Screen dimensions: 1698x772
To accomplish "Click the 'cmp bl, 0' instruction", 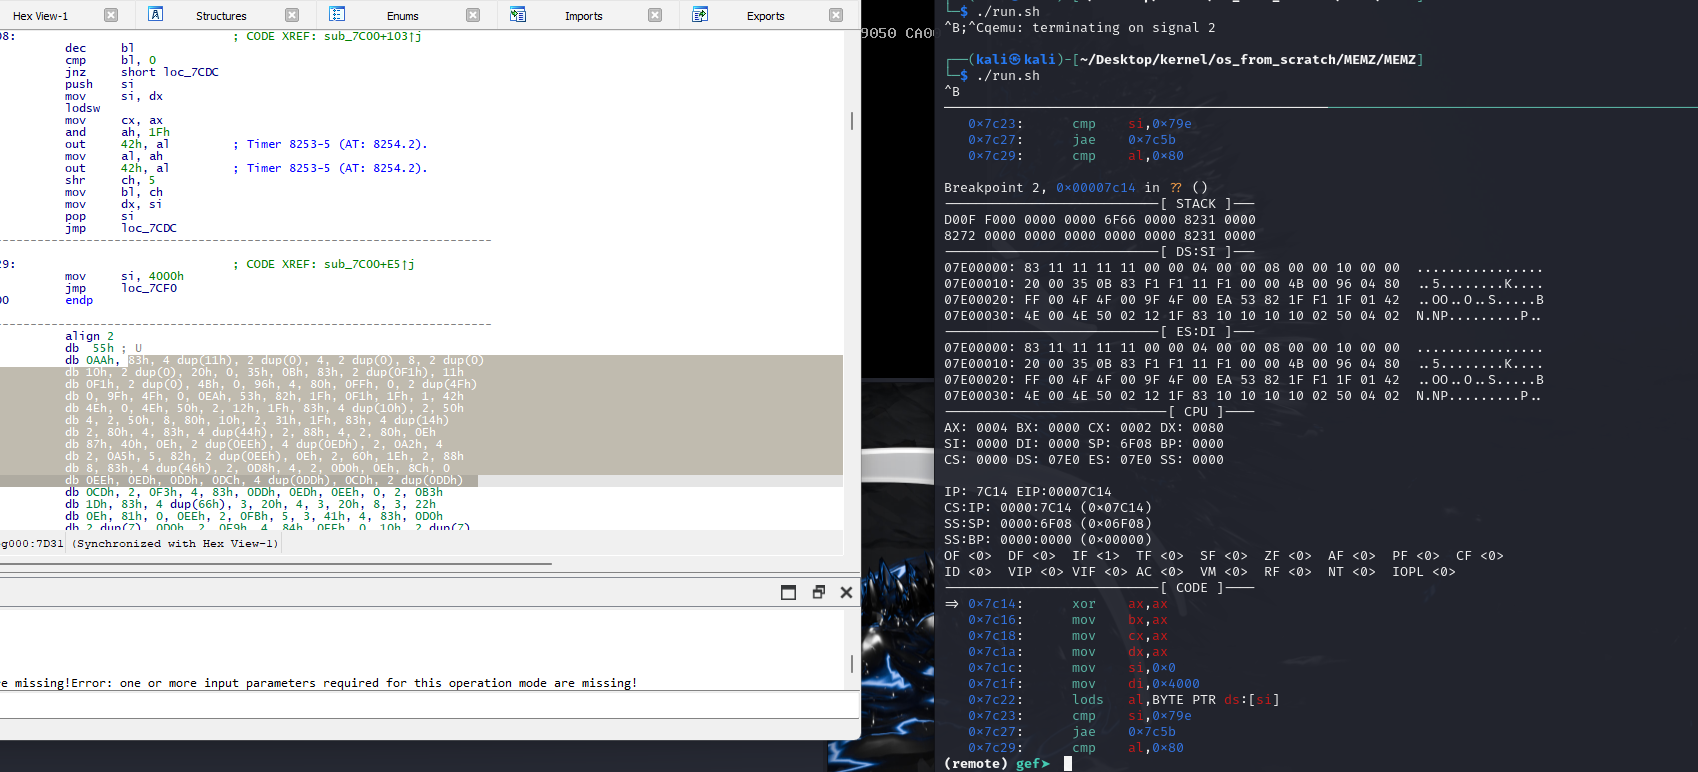I will tap(111, 60).
